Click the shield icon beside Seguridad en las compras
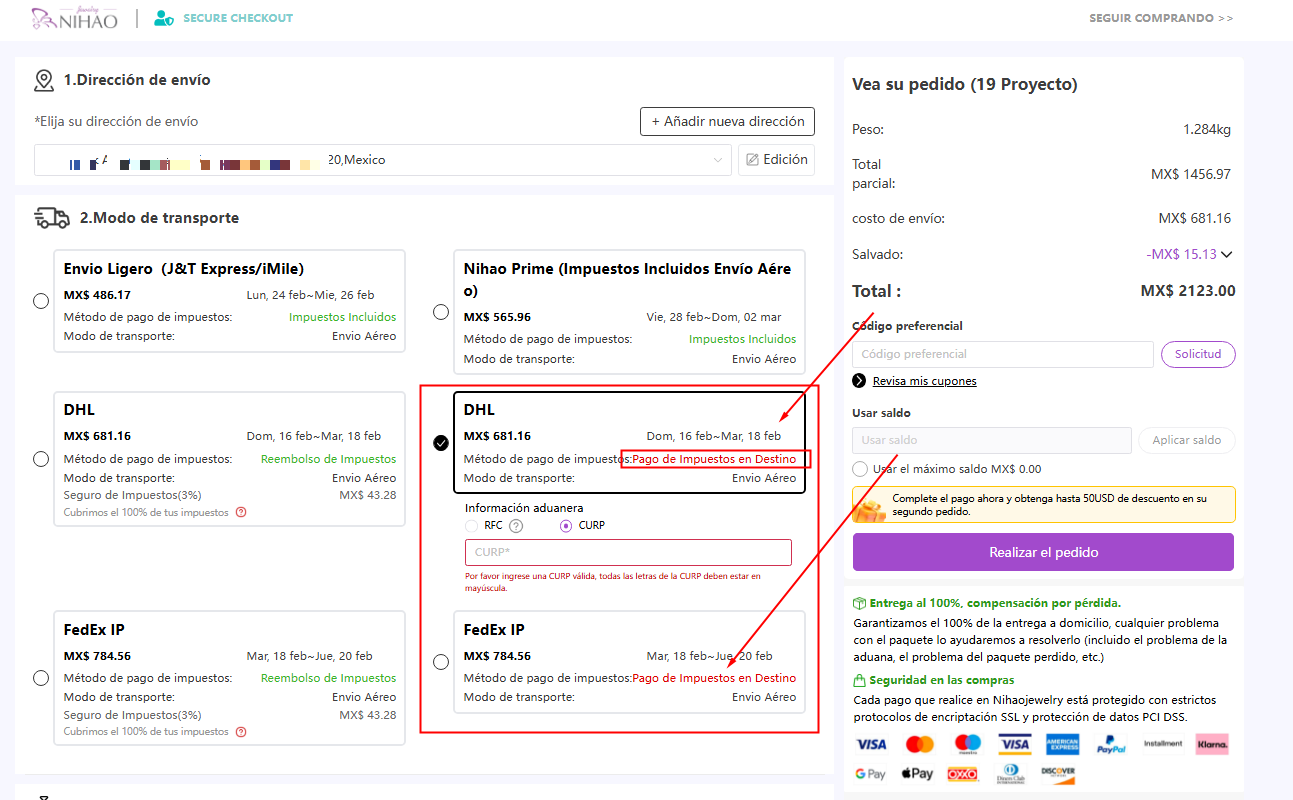Image resolution: width=1293 pixels, height=800 pixels. 860,681
